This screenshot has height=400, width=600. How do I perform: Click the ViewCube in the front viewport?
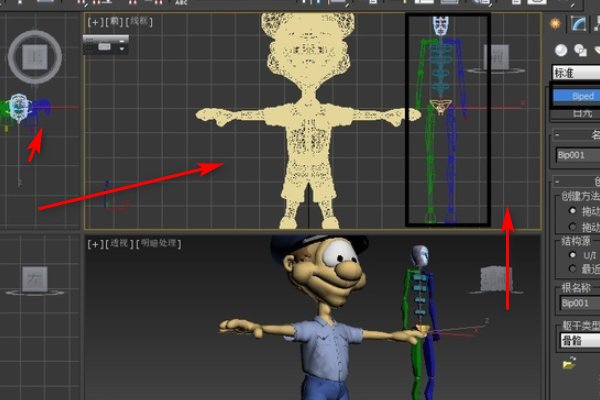click(x=496, y=58)
